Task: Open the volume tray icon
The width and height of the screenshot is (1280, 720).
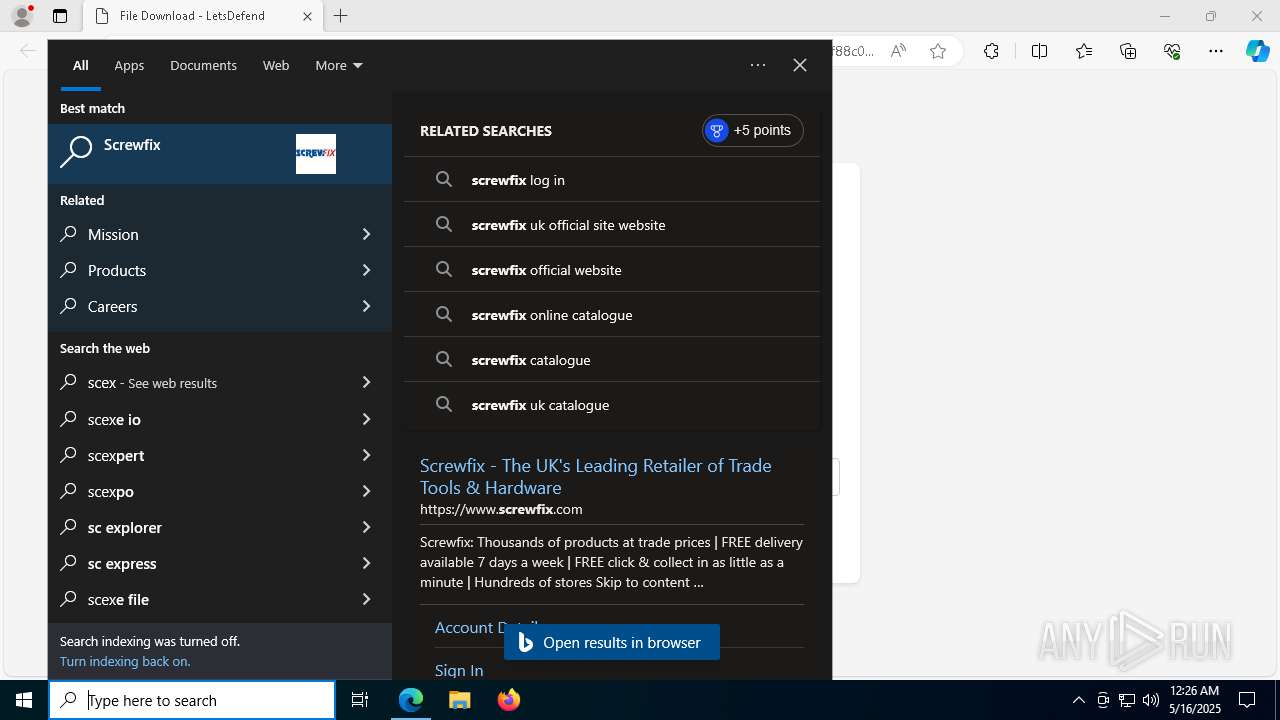Action: (1151, 700)
